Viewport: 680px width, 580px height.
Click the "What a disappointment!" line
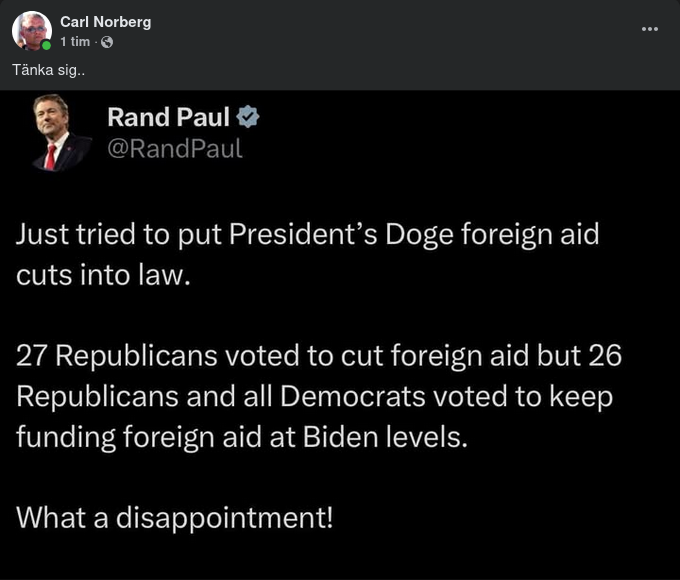pos(174,517)
